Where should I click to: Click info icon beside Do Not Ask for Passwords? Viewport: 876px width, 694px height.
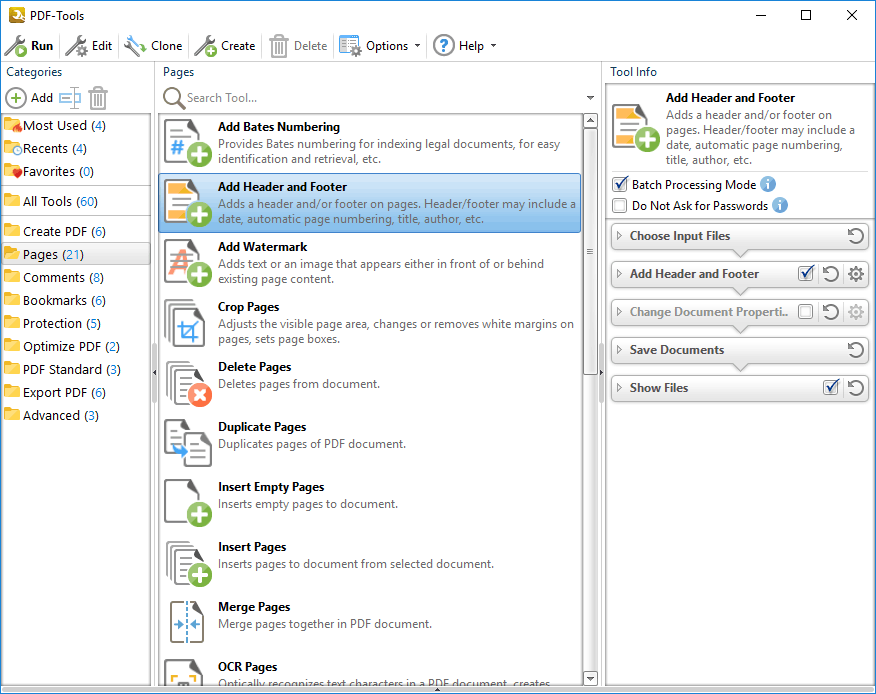[780, 205]
